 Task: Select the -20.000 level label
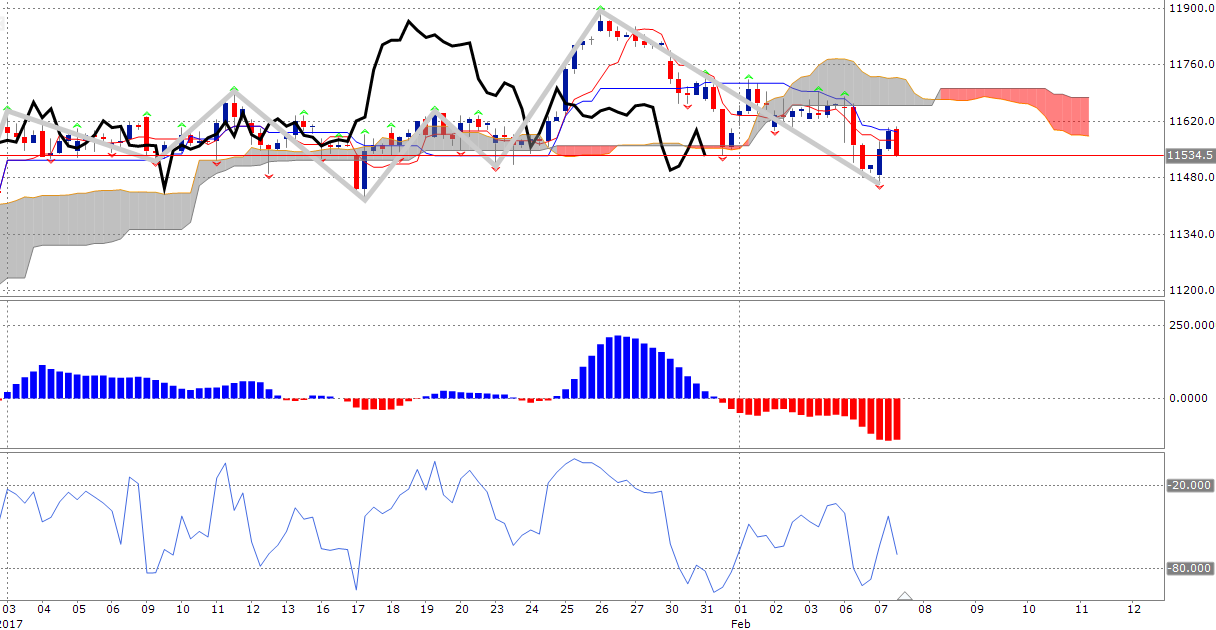(x=1189, y=485)
